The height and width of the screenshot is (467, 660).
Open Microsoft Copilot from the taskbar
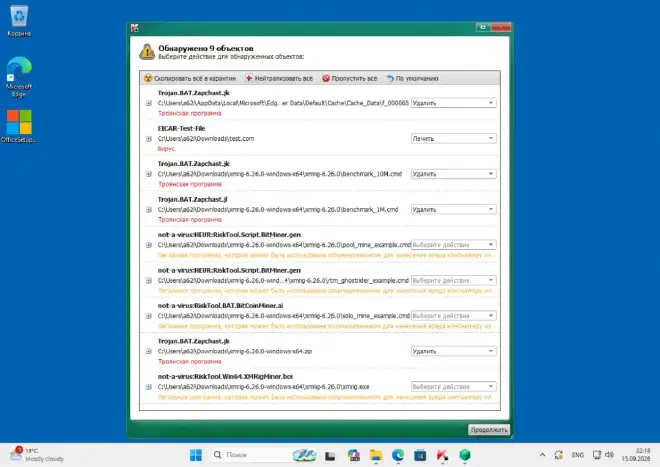pos(354,455)
